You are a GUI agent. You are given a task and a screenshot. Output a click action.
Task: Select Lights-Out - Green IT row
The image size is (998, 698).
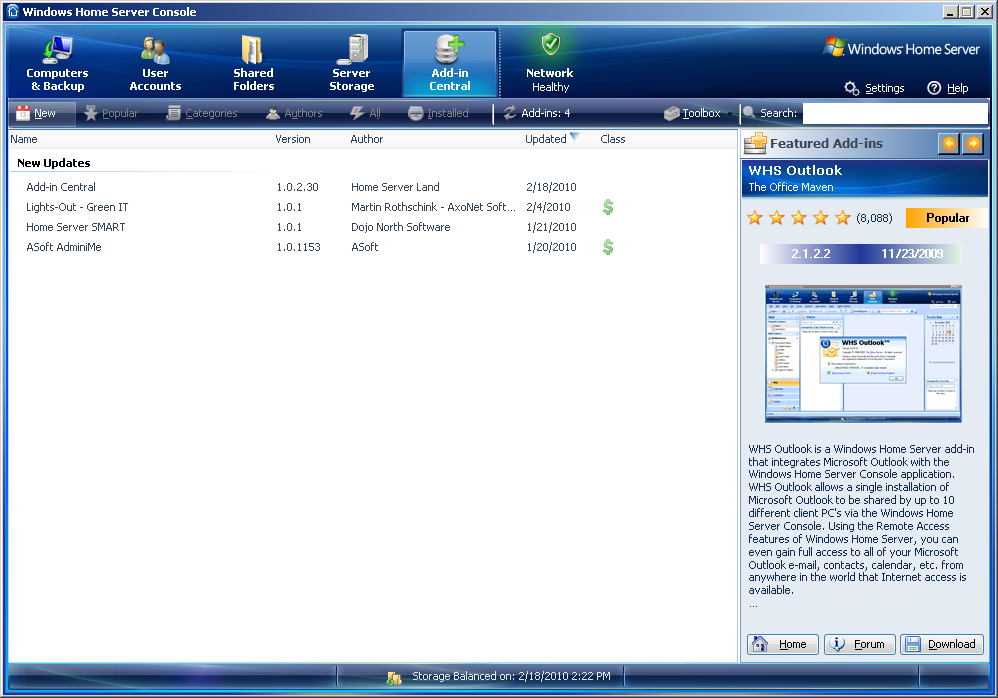point(372,207)
